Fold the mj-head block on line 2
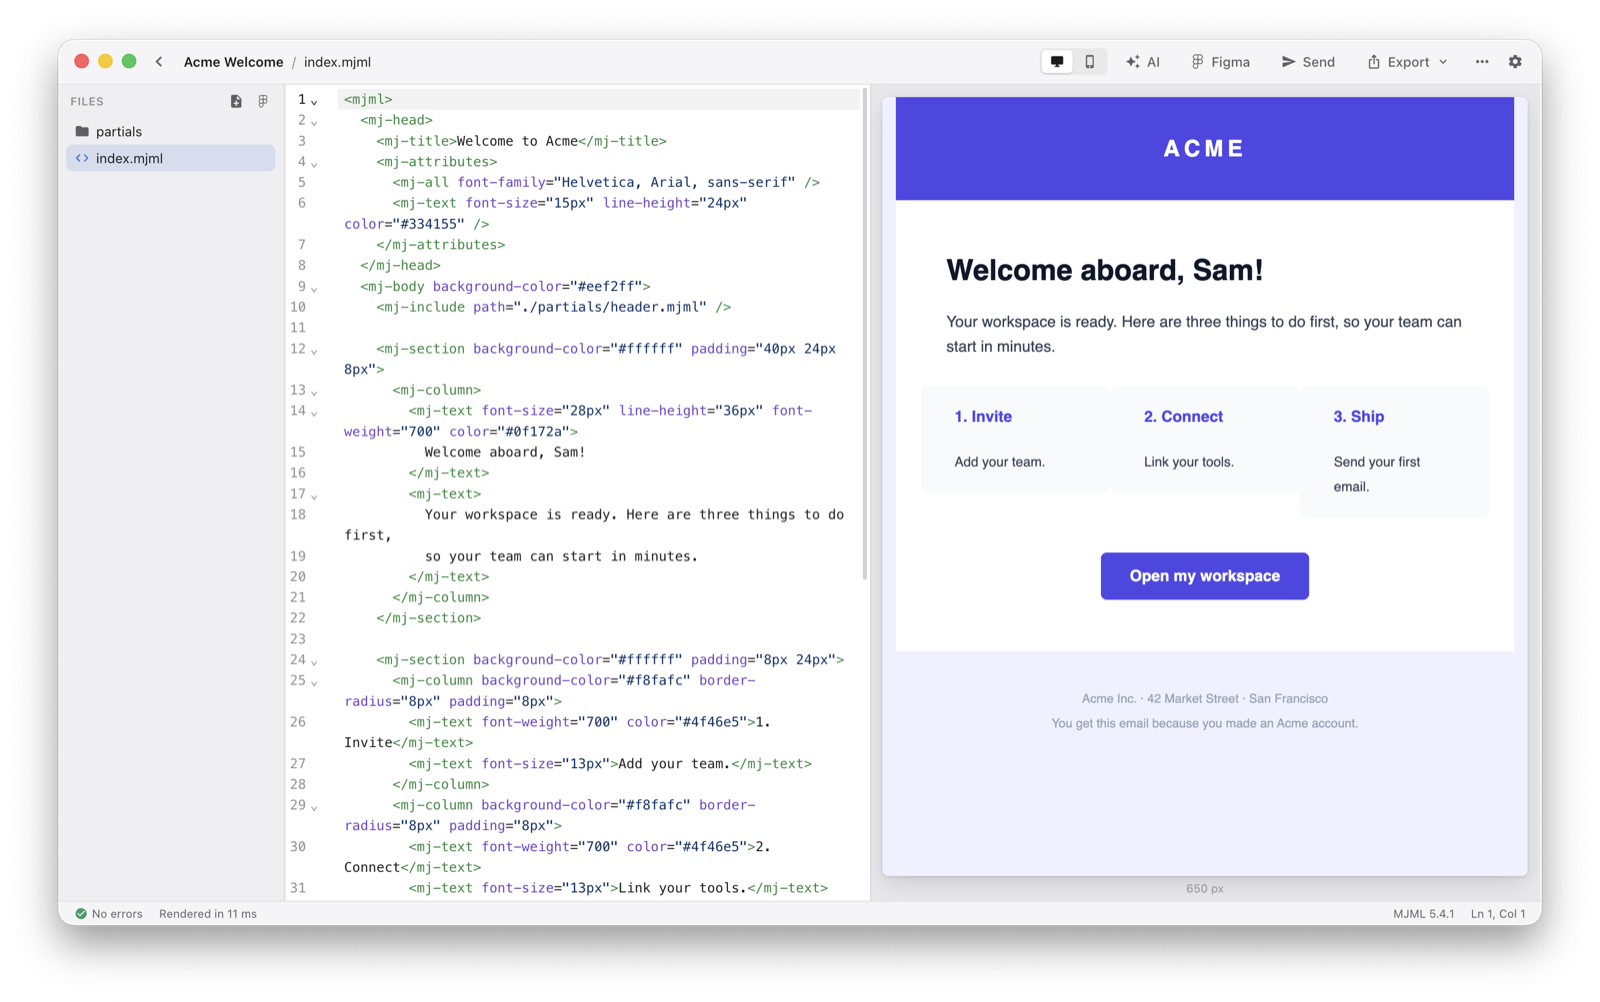 314,122
